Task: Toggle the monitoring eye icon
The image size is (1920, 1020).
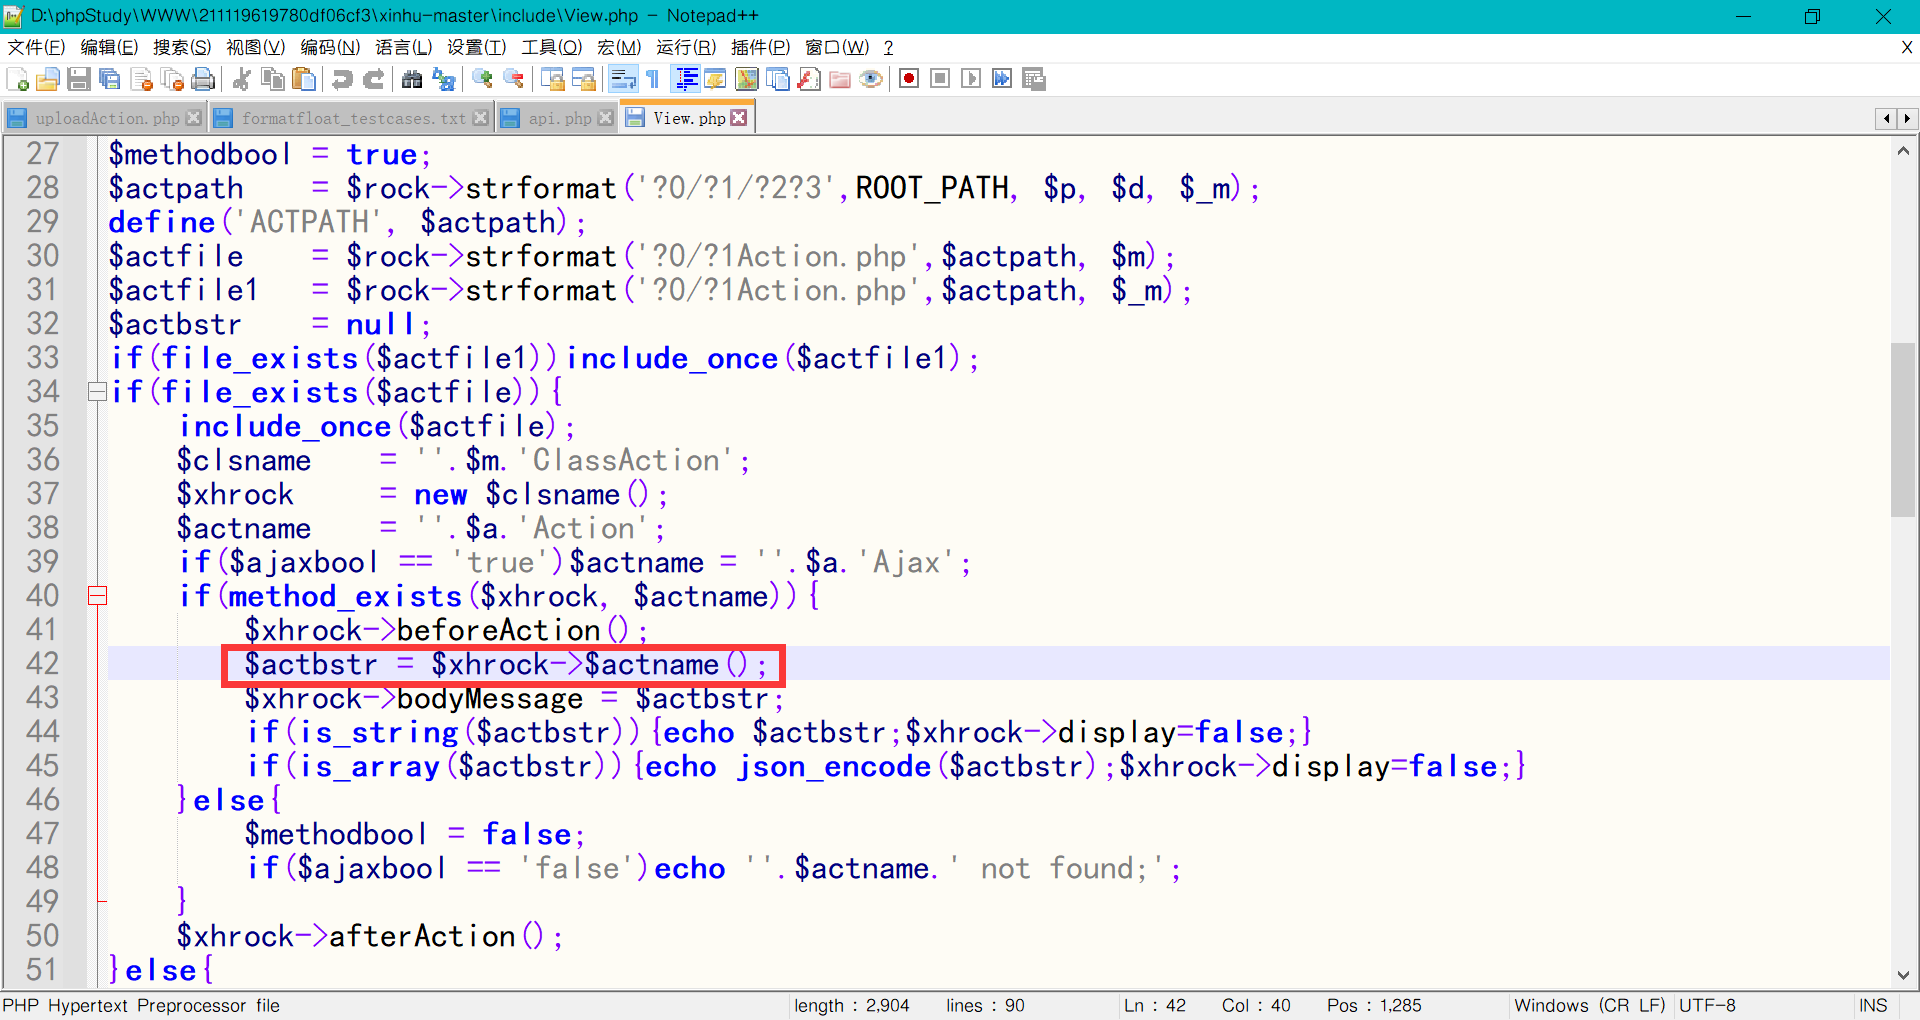Action: 870,79
